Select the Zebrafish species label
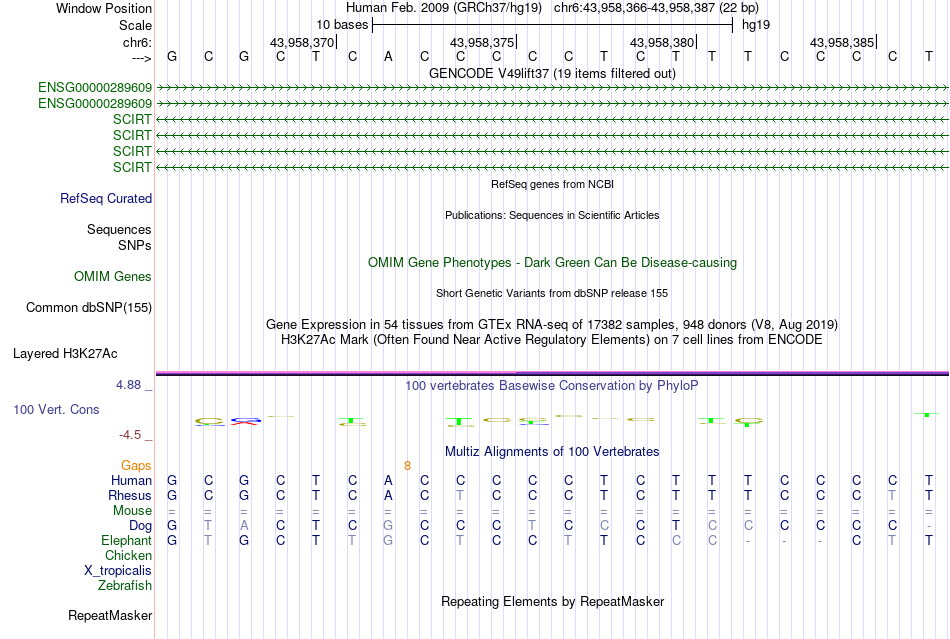 [125, 586]
